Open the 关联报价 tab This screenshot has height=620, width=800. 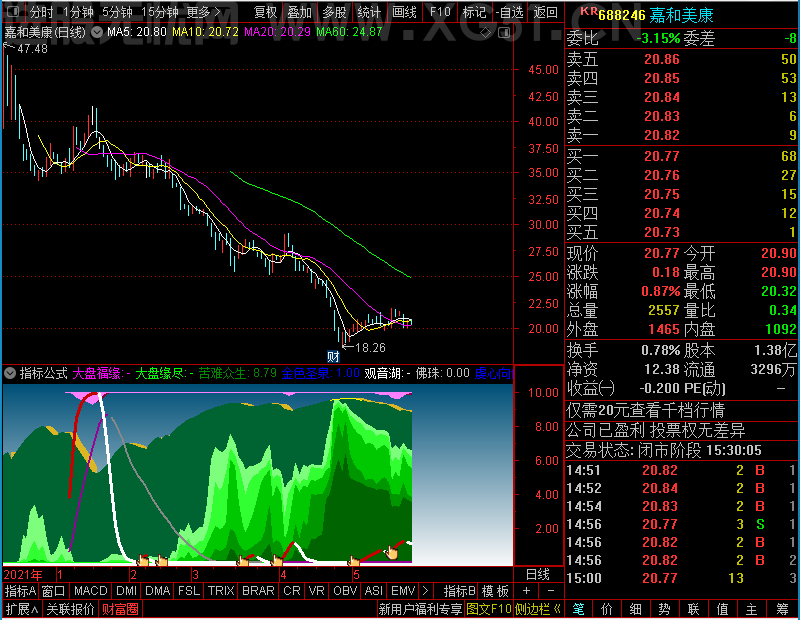[70, 609]
